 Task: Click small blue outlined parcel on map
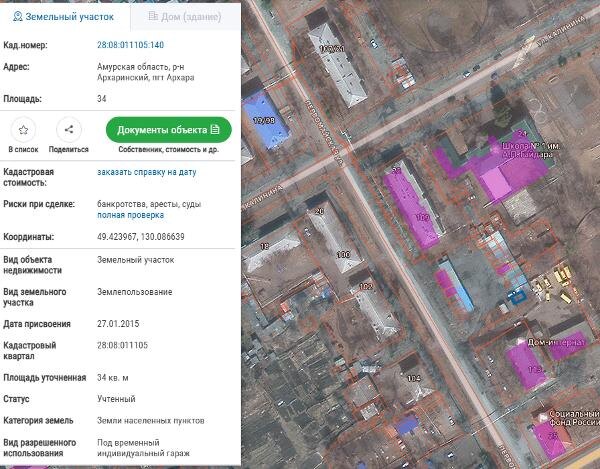click(517, 295)
